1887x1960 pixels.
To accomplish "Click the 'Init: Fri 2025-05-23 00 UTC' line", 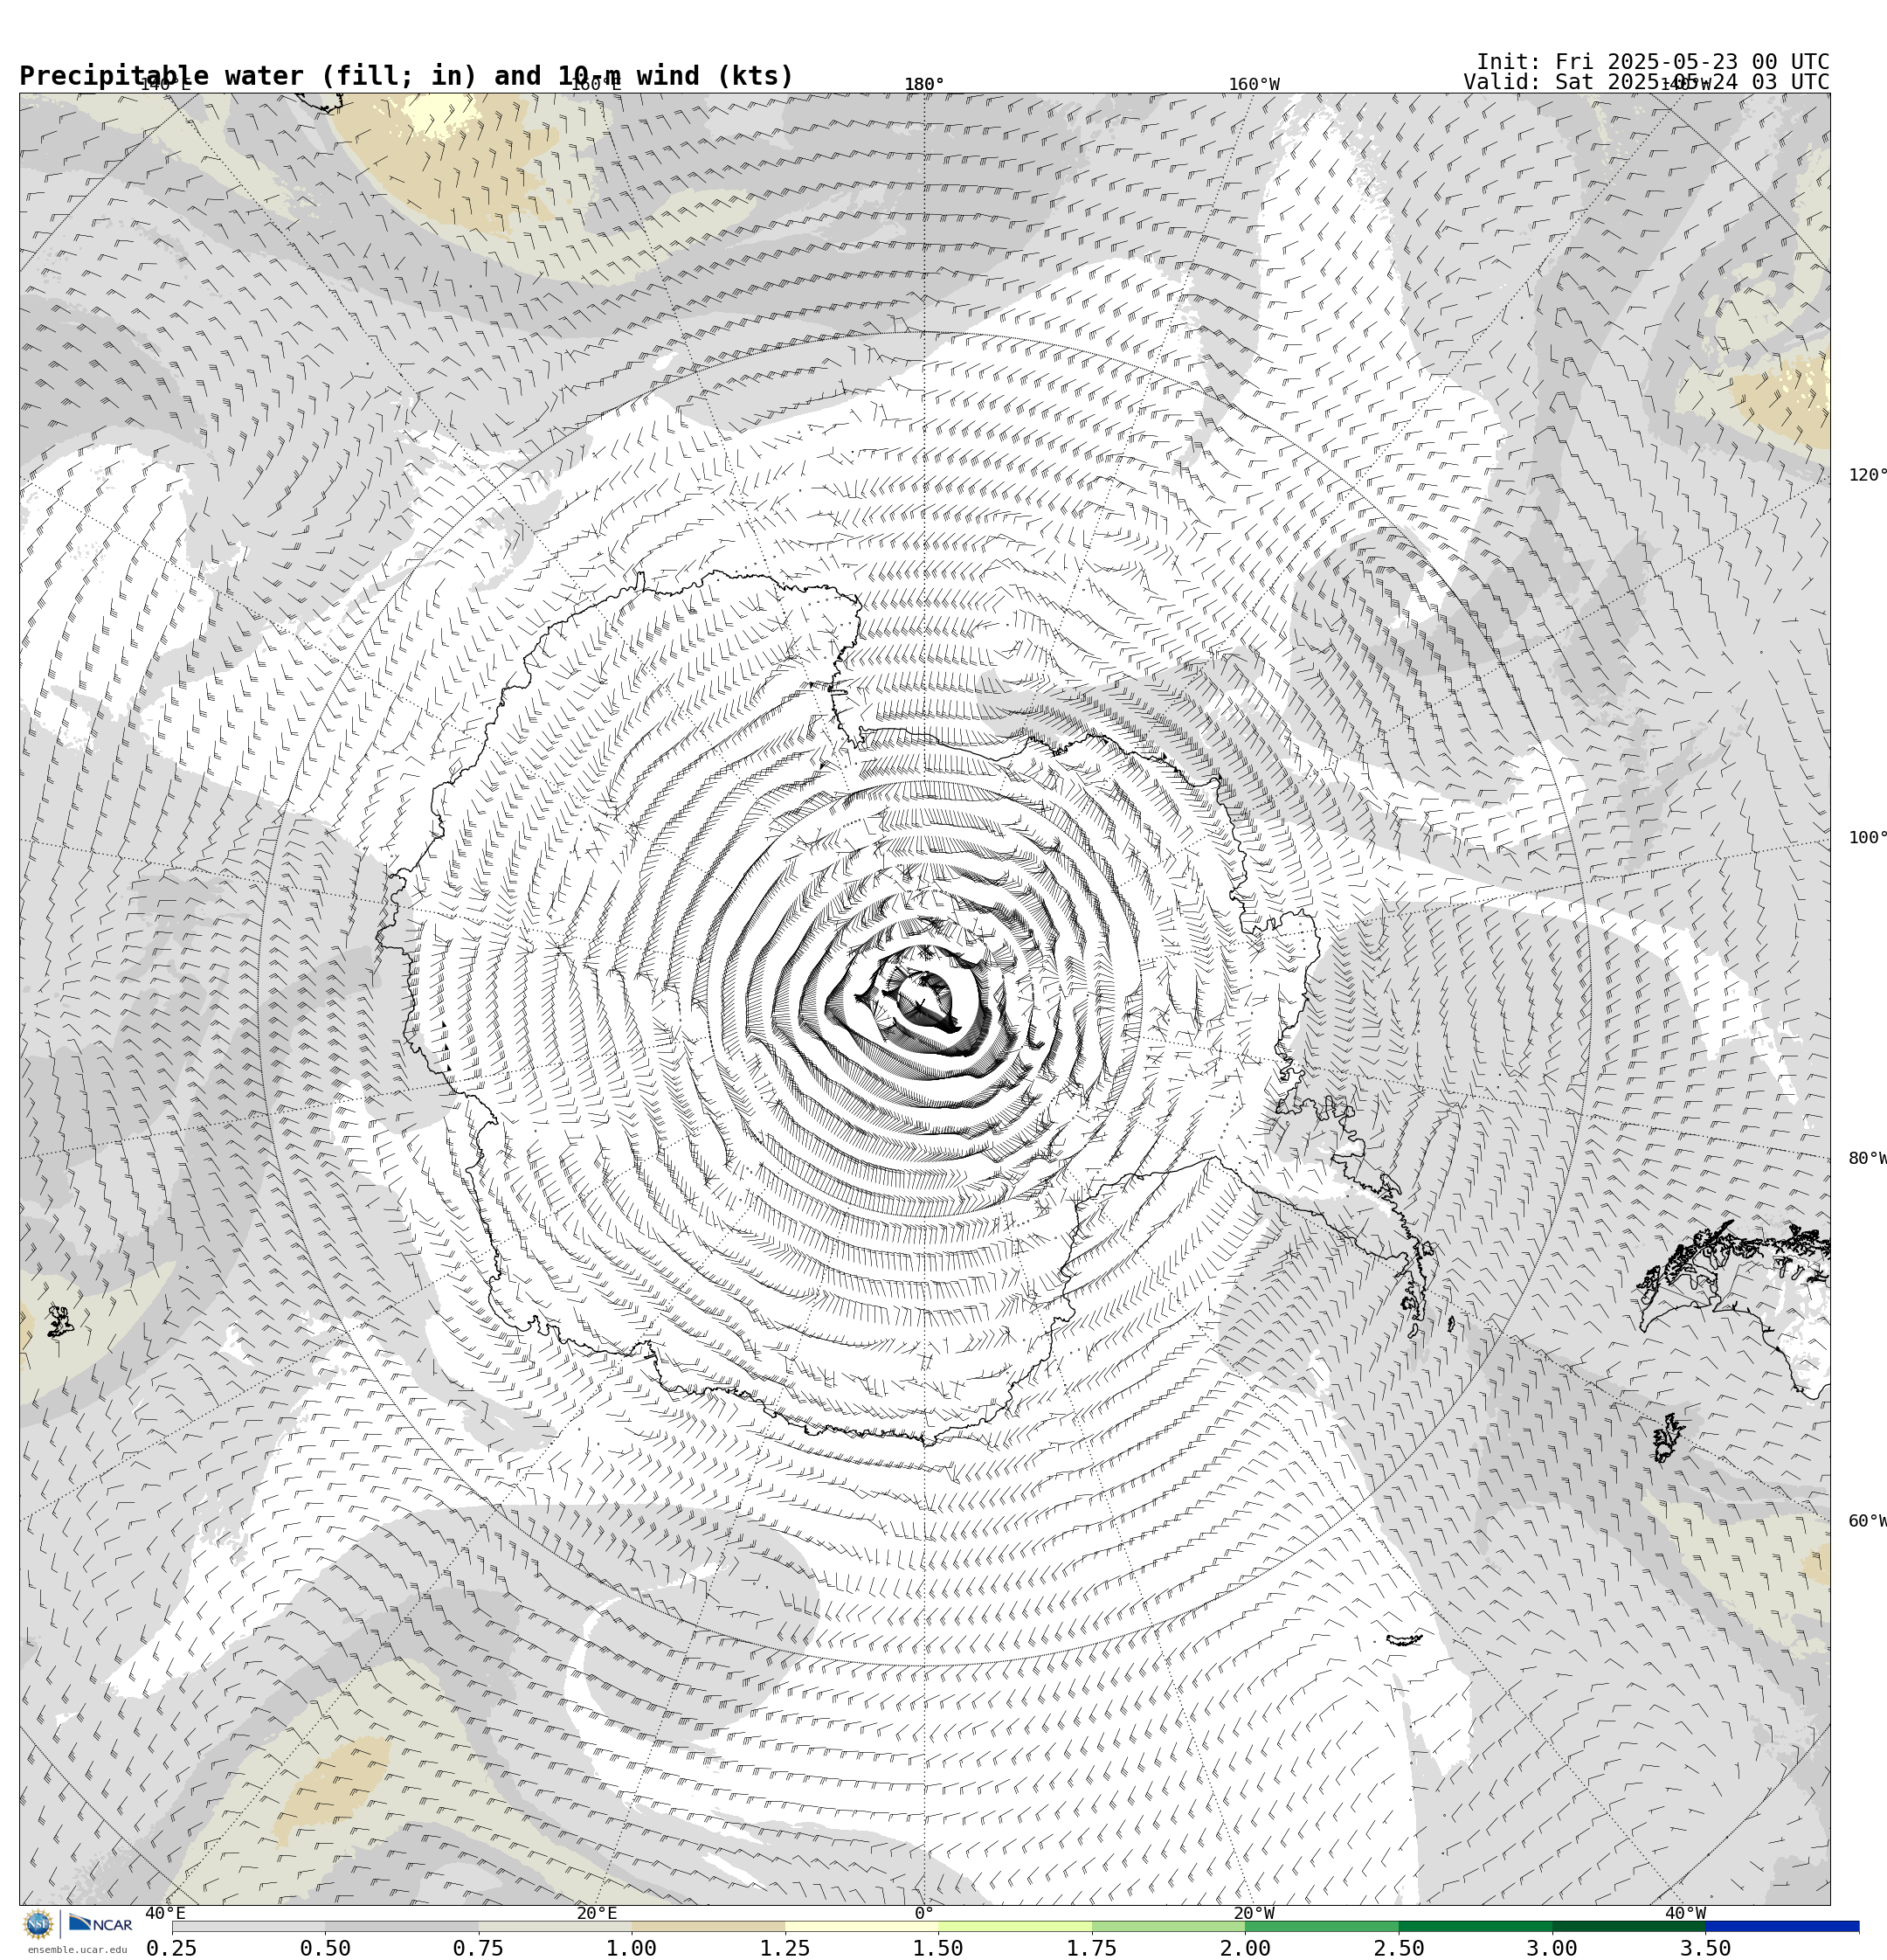I will pyautogui.click(x=1652, y=62).
